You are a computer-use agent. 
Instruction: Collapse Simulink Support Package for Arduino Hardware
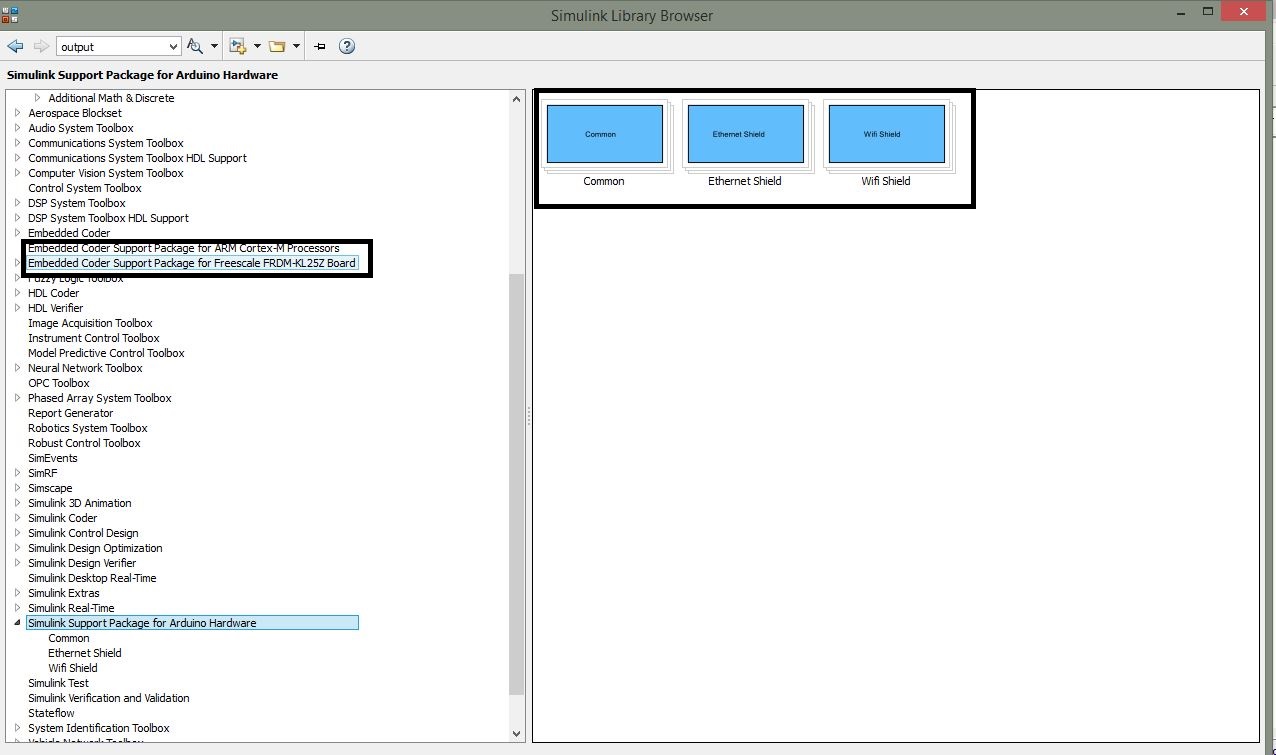click(x=18, y=623)
